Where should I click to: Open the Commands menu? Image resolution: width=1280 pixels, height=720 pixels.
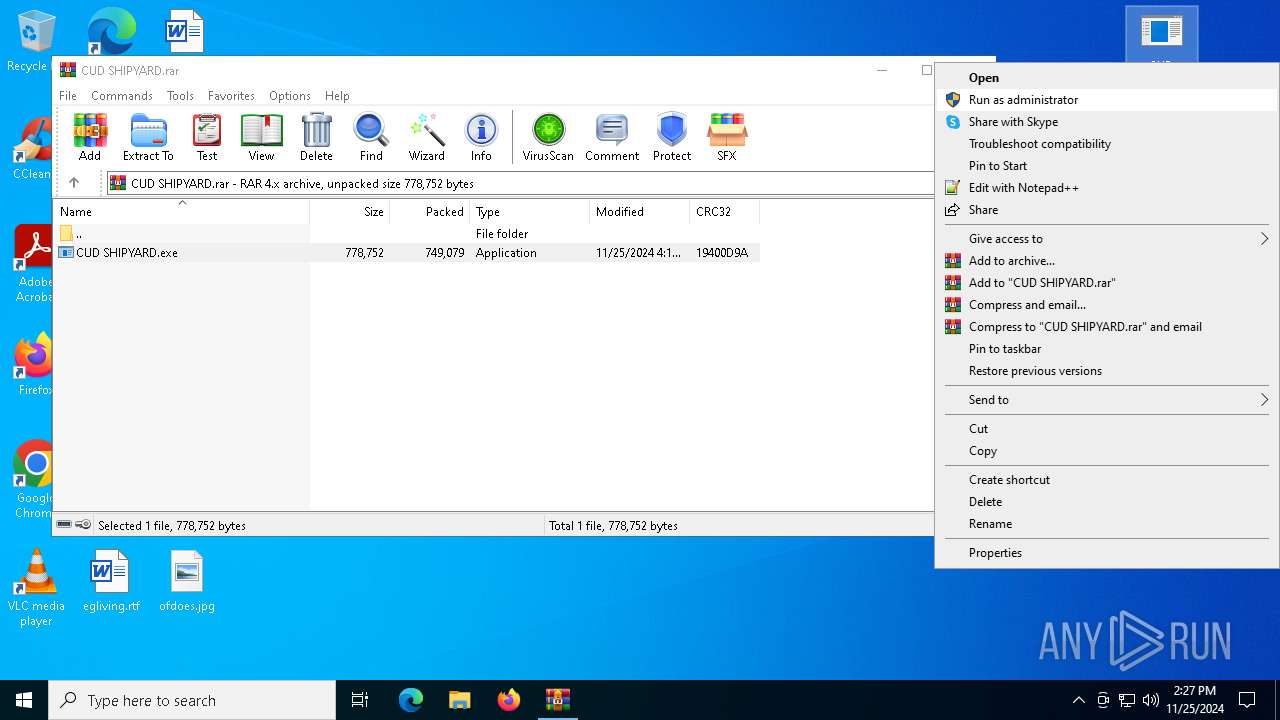[122, 96]
